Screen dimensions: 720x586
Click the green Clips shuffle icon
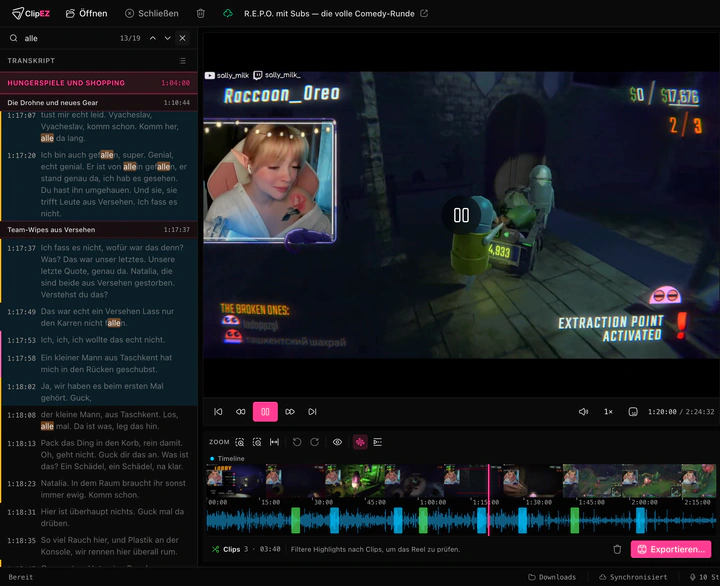pos(215,549)
